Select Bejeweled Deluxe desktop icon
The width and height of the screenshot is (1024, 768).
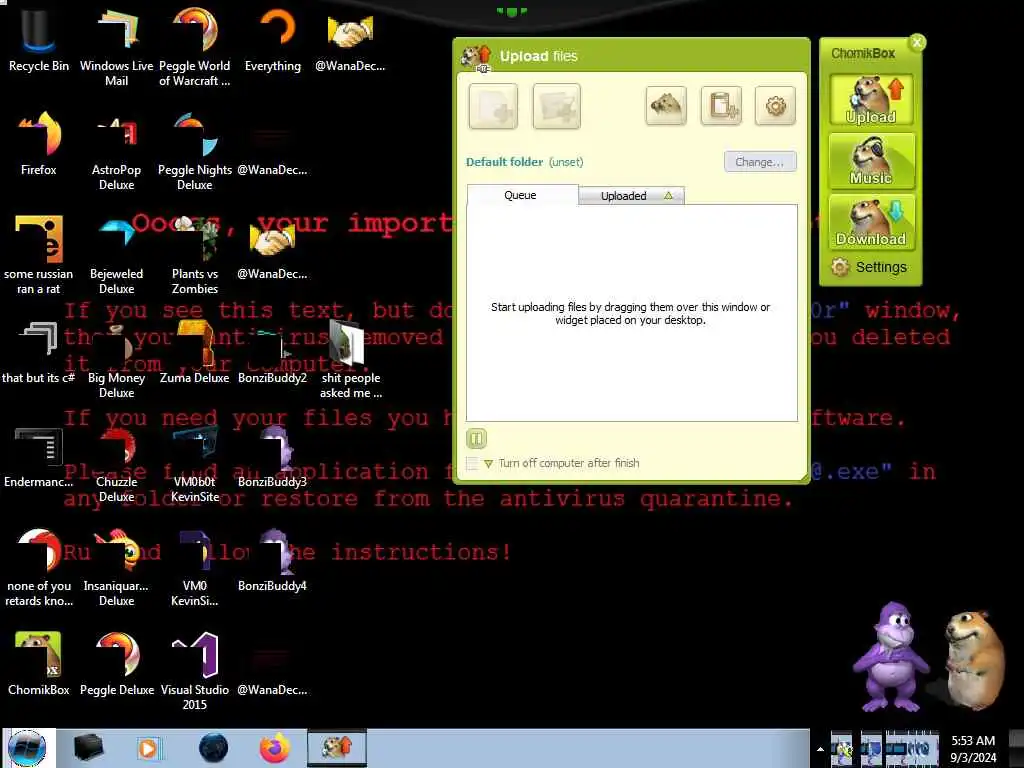116,256
